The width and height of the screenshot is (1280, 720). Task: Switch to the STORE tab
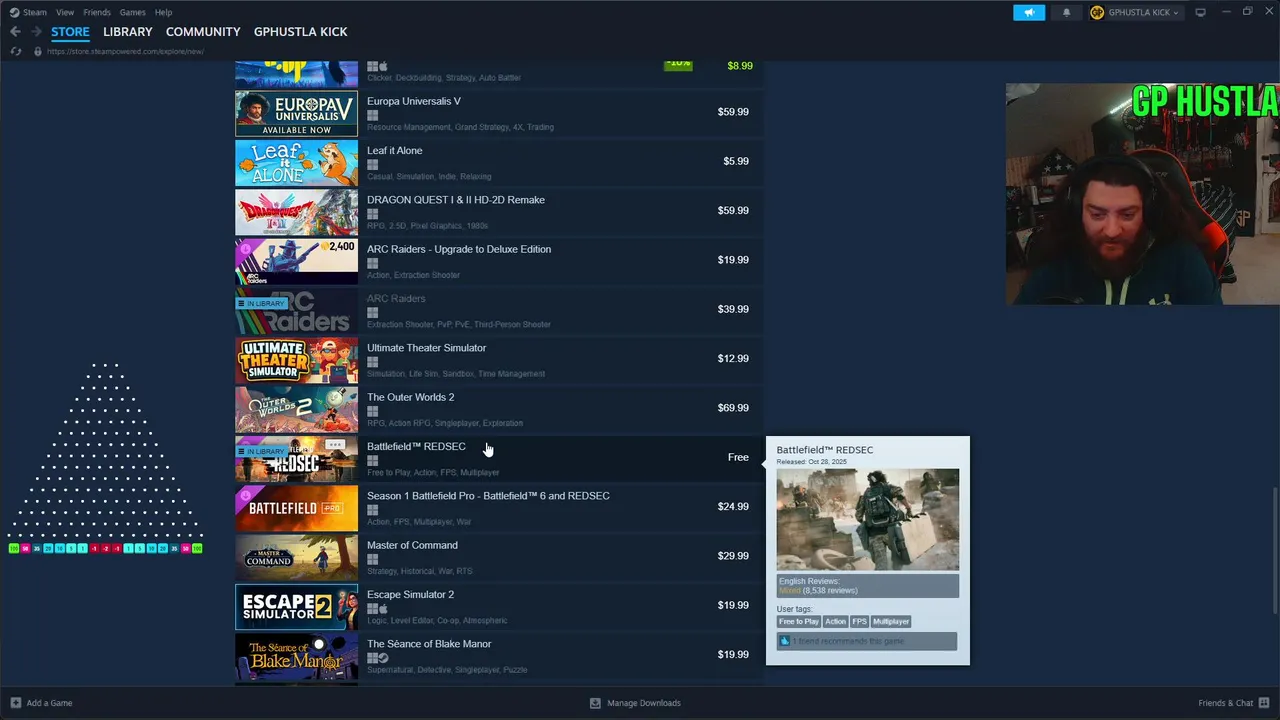point(70,32)
